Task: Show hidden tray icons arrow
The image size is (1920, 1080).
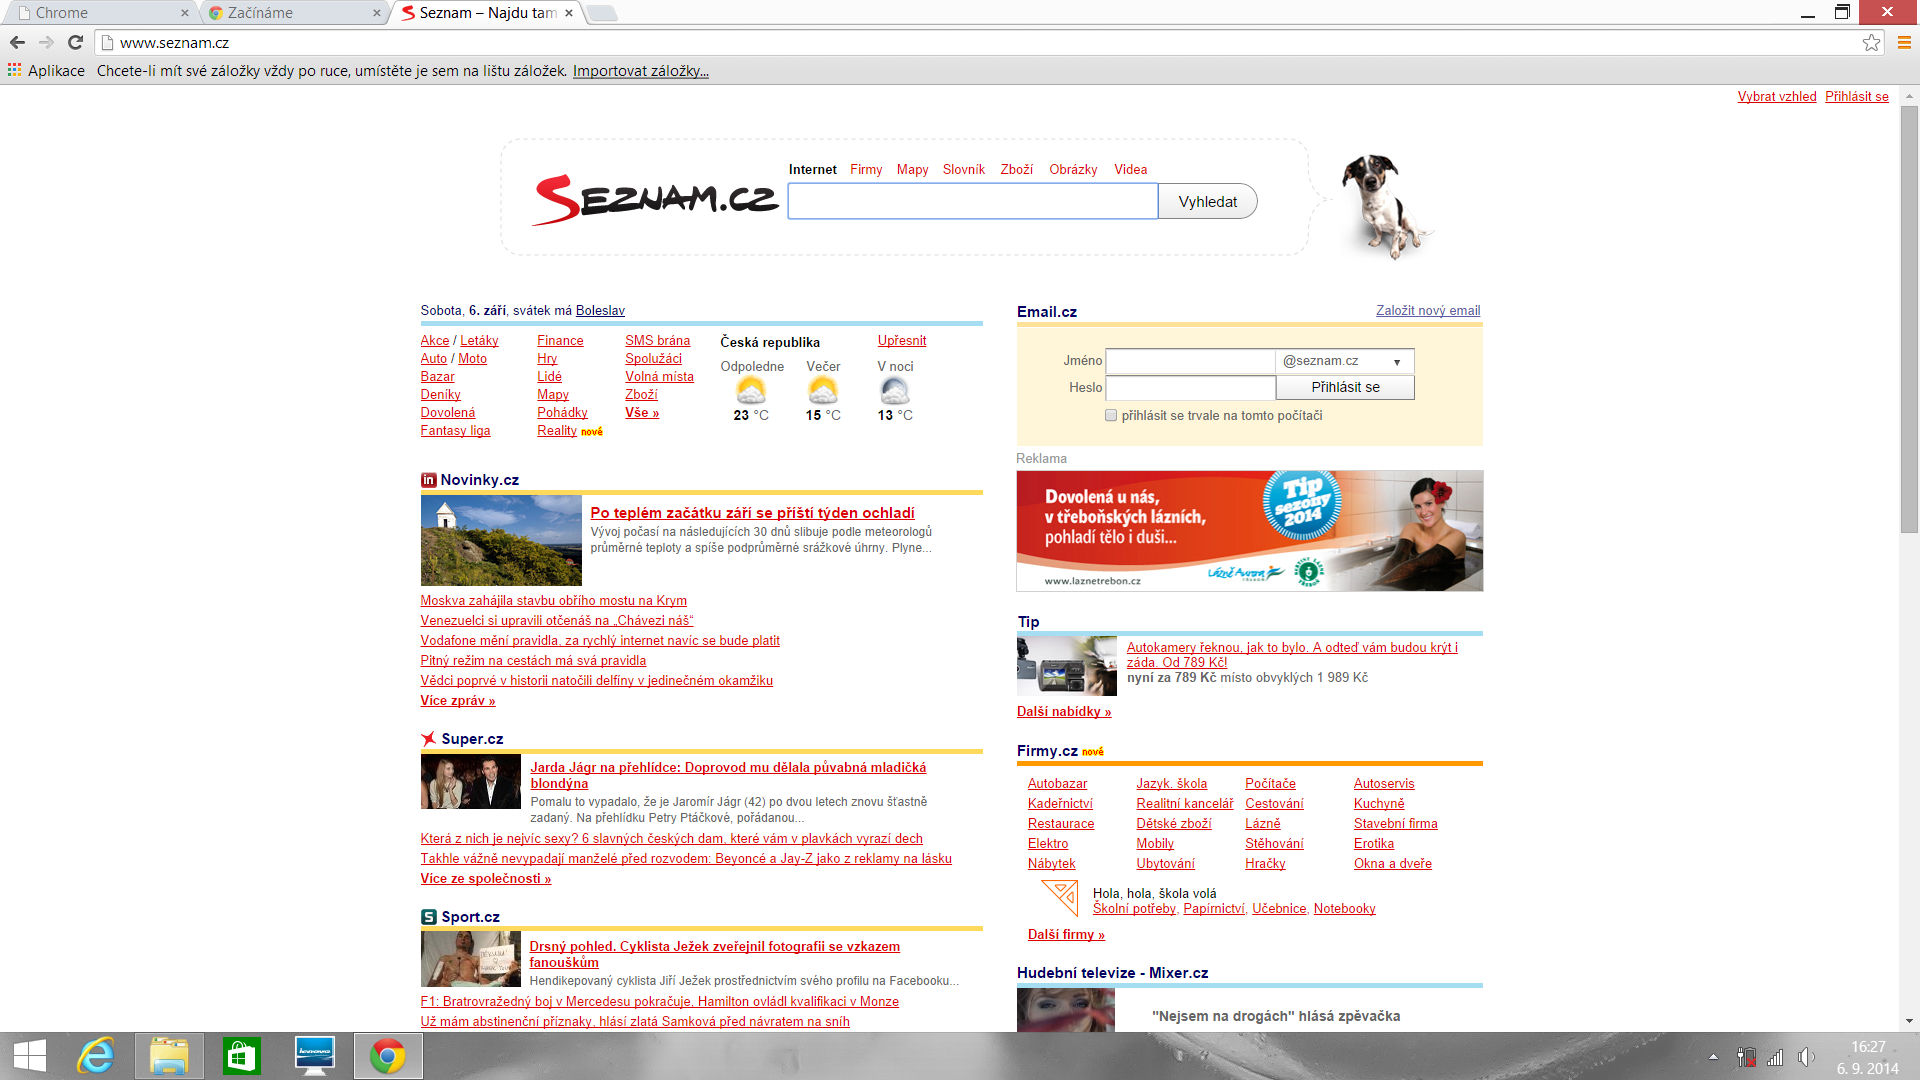Action: [x=1713, y=1057]
